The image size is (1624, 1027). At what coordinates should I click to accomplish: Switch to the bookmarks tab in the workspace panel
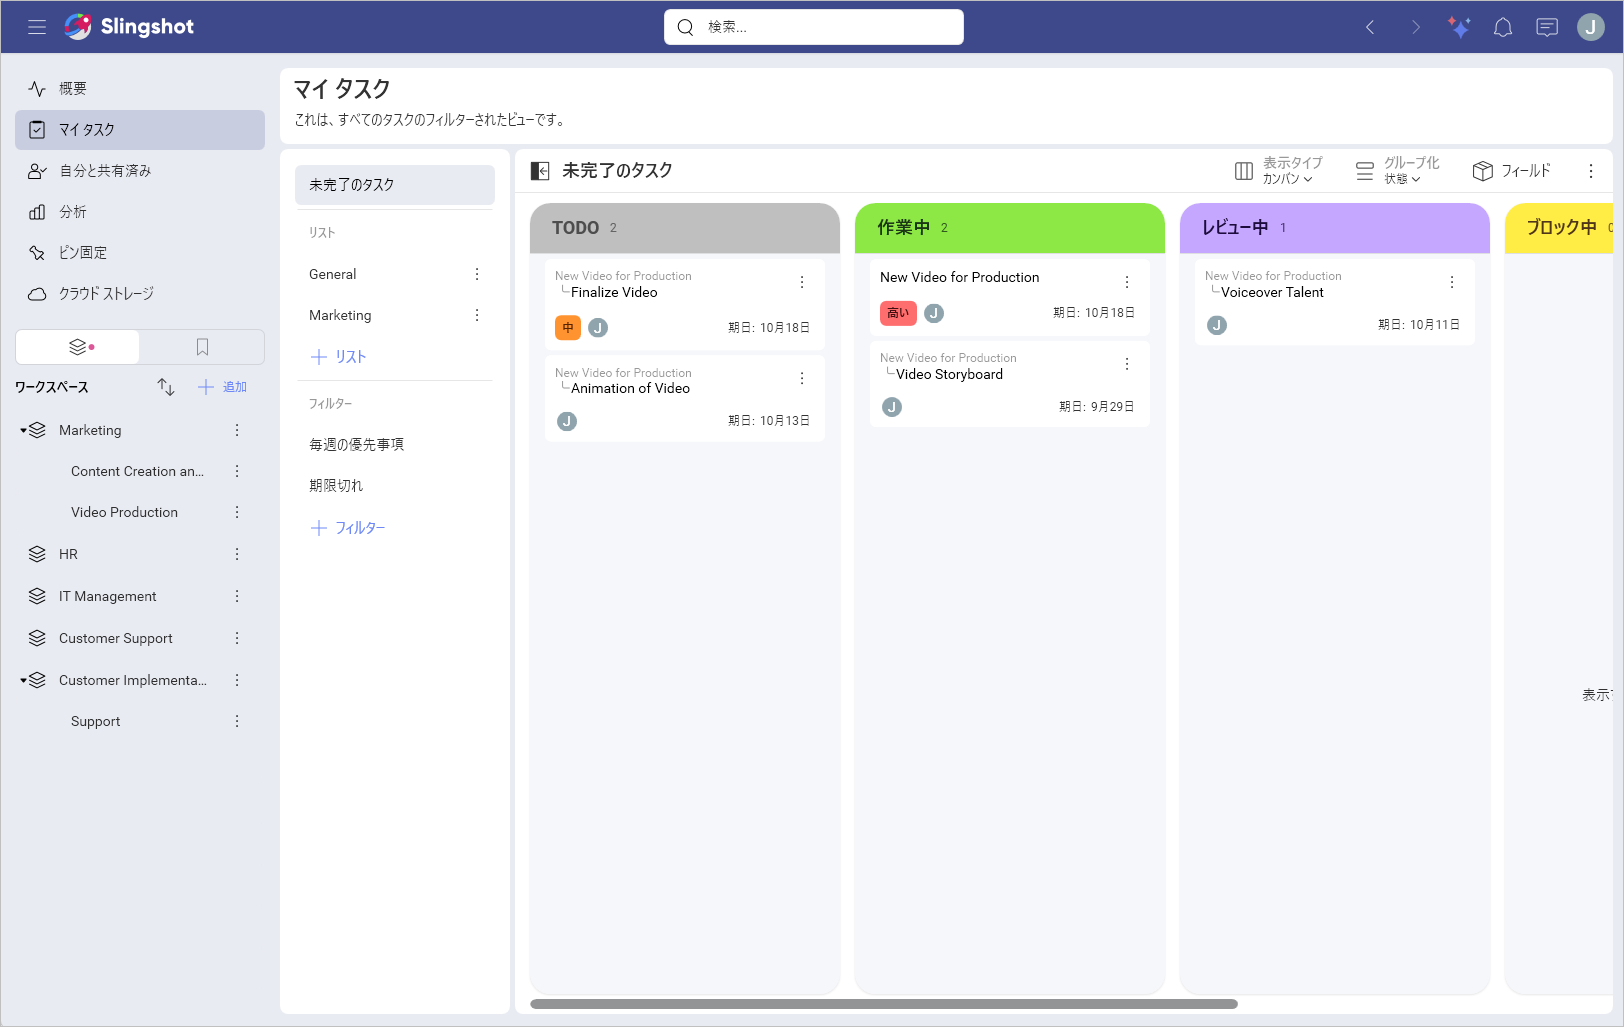click(202, 346)
